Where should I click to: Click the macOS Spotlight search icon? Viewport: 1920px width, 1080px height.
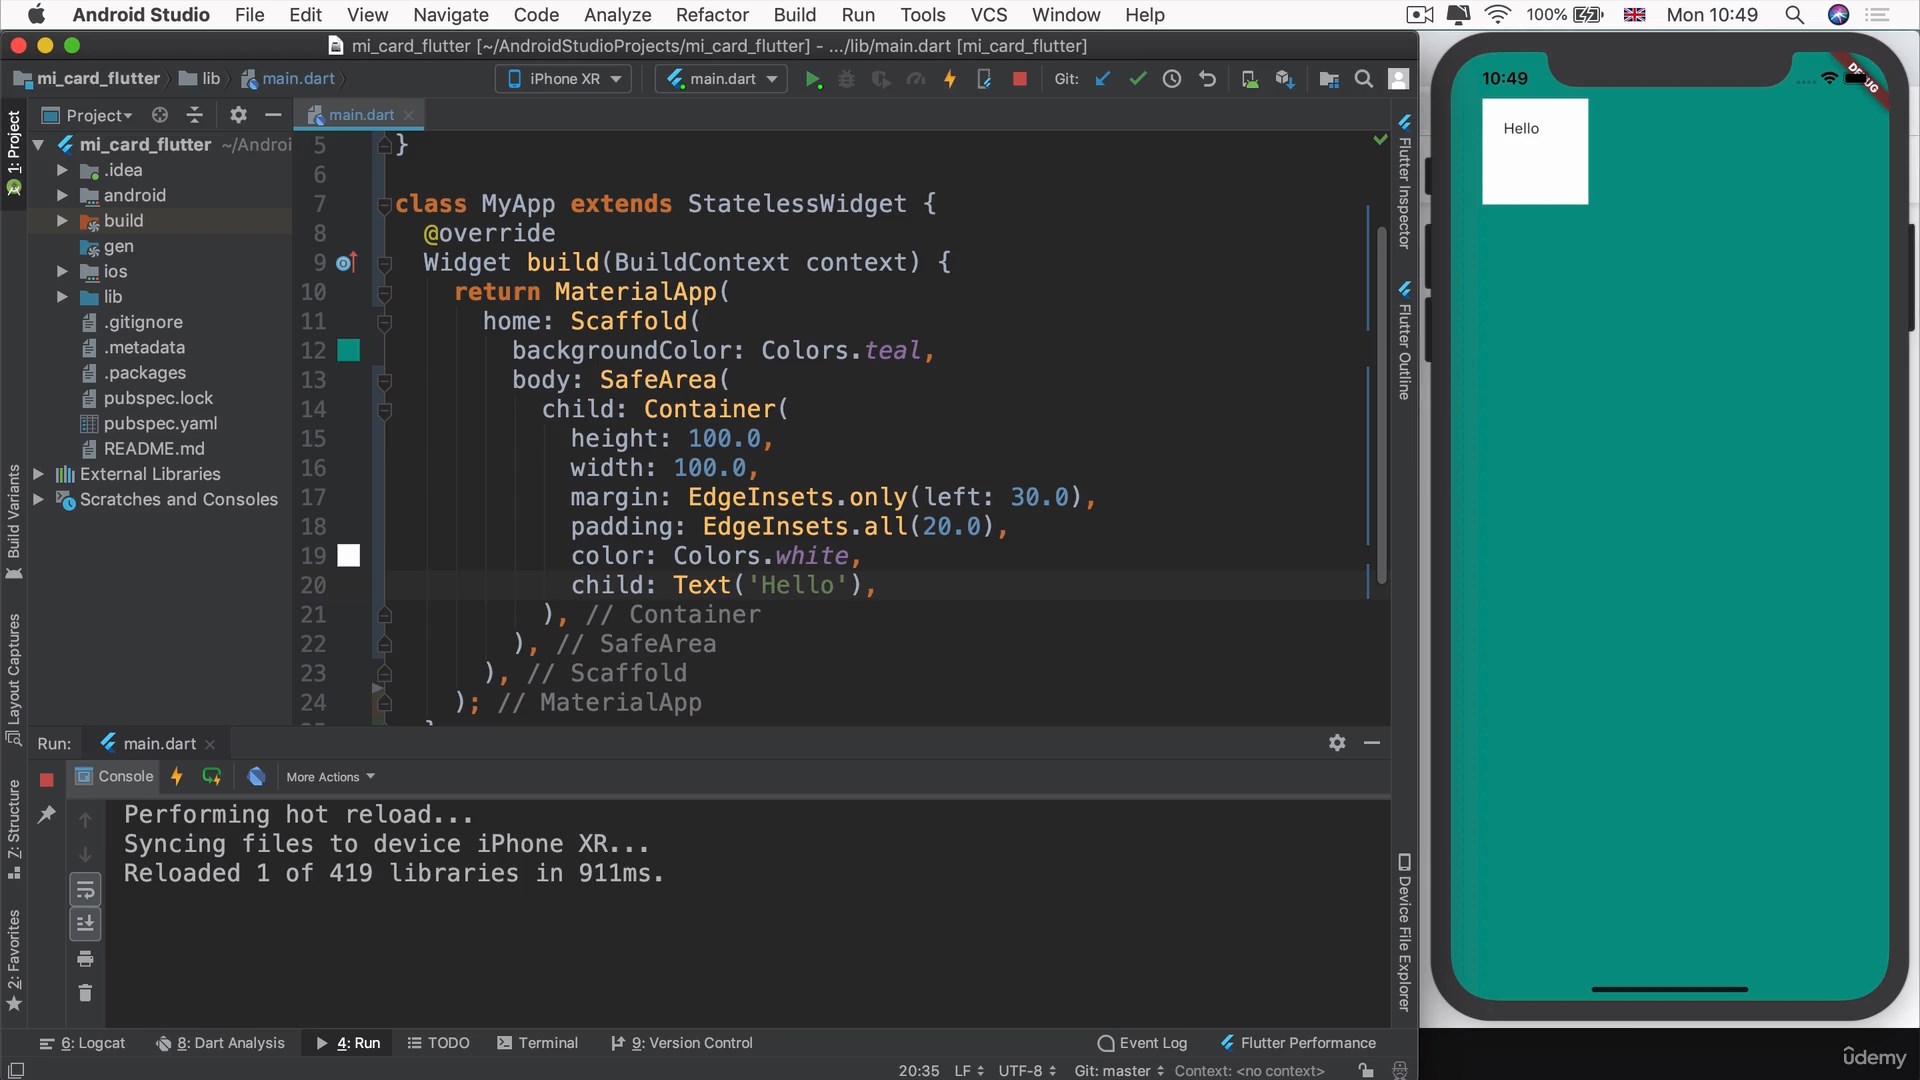tap(1794, 15)
